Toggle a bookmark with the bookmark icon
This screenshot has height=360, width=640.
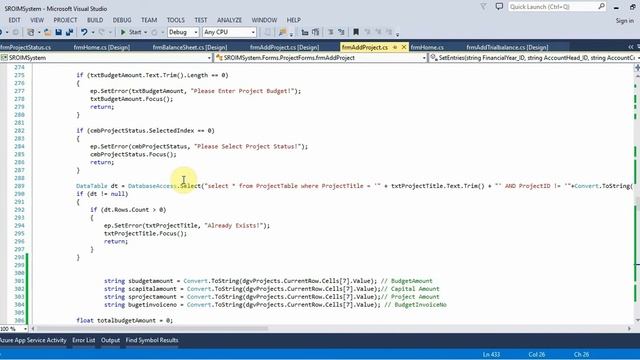coord(356,32)
